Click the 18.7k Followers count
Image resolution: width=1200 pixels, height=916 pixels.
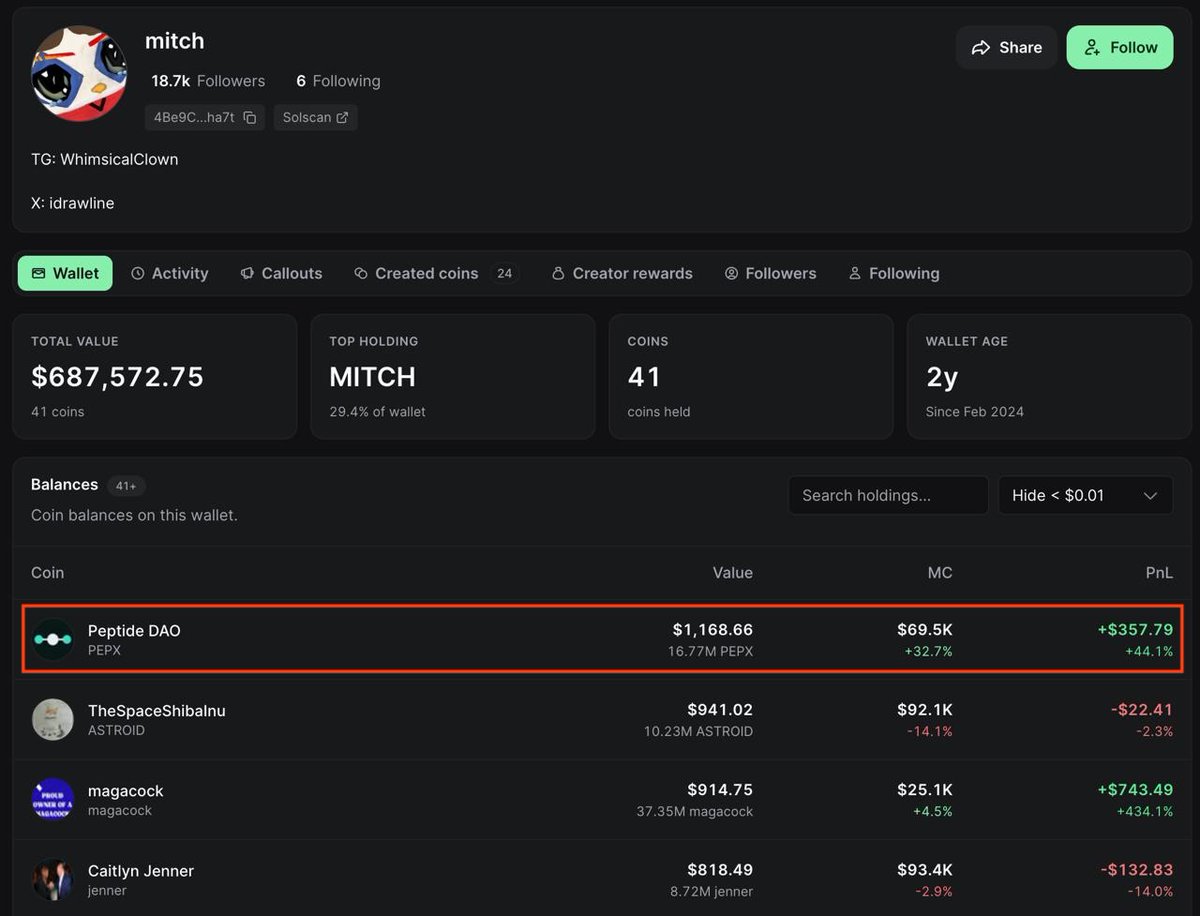(208, 81)
